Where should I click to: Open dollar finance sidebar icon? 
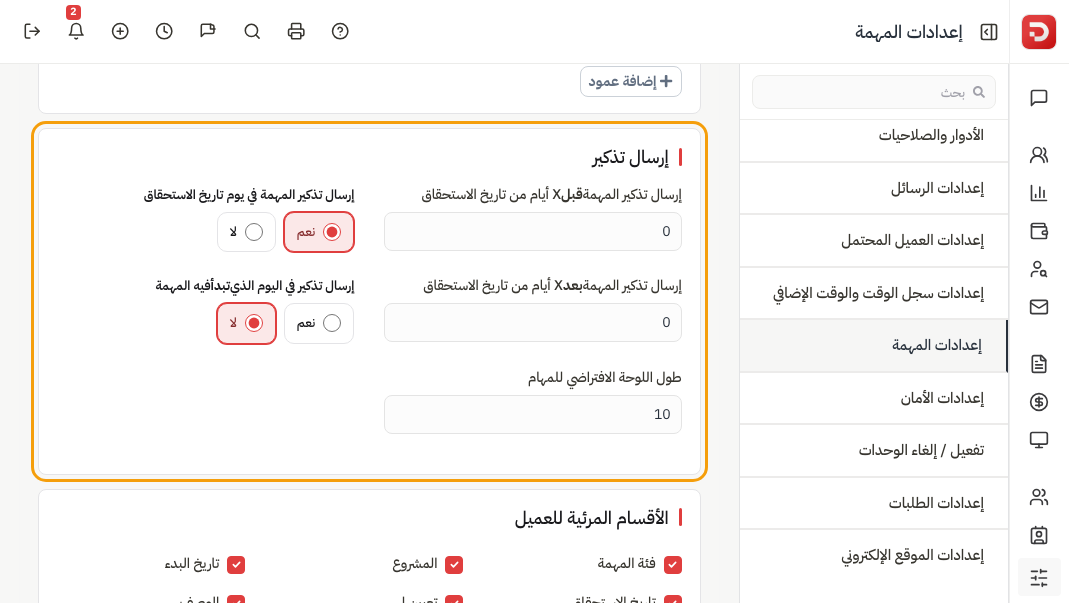tap(1038, 402)
